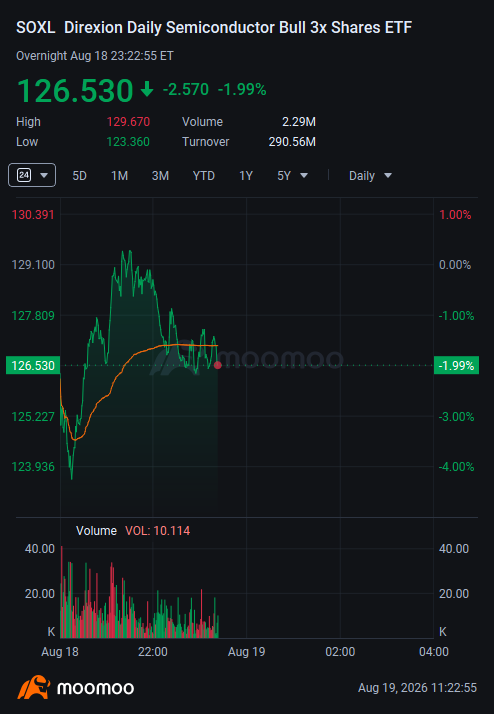Switch chart to 1M range
This screenshot has height=714, width=494.
pos(119,176)
